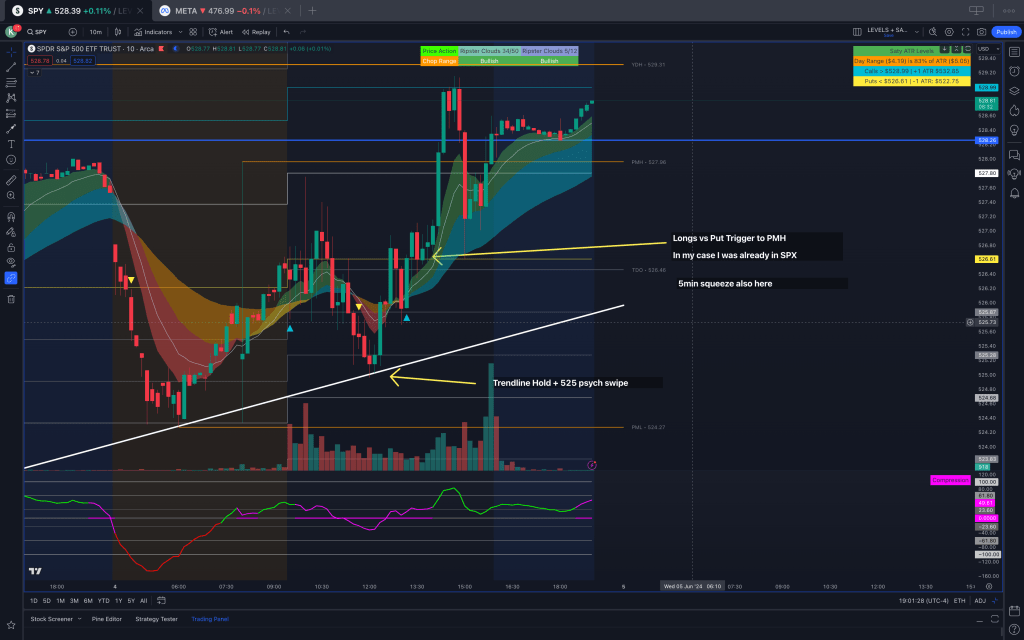Toggle the 1Y date range

pyautogui.click(x=118, y=601)
